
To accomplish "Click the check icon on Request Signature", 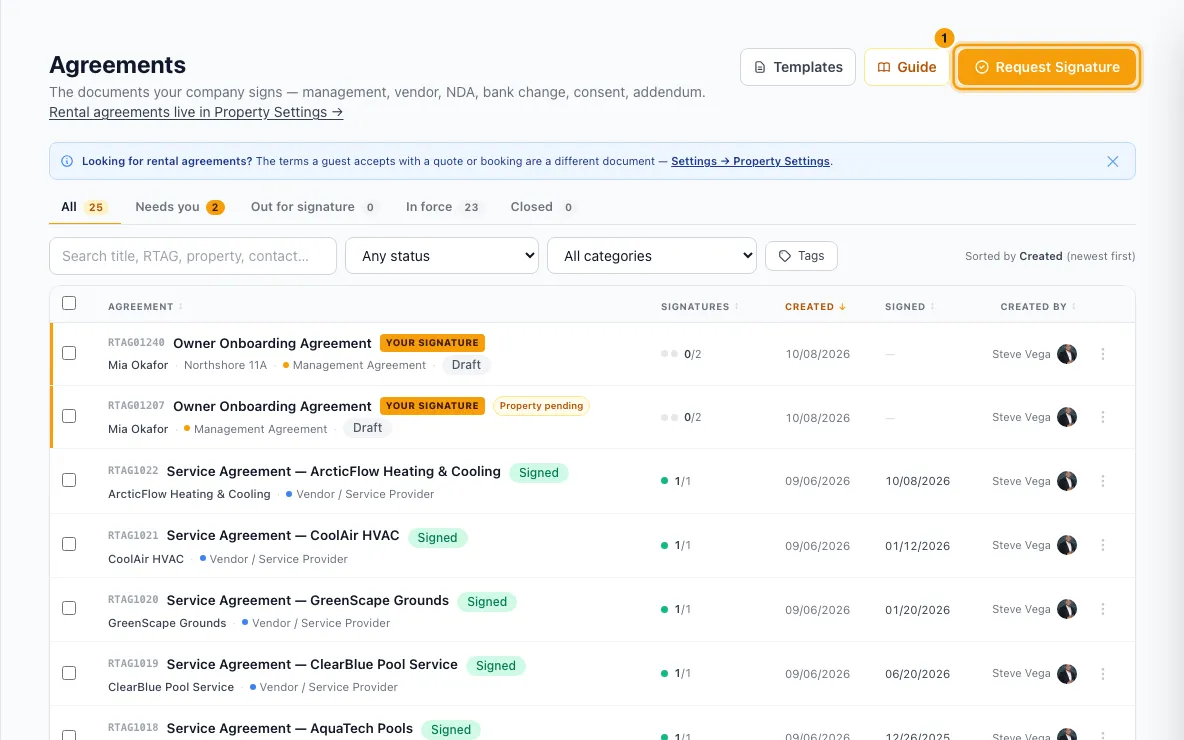I will [x=981, y=67].
